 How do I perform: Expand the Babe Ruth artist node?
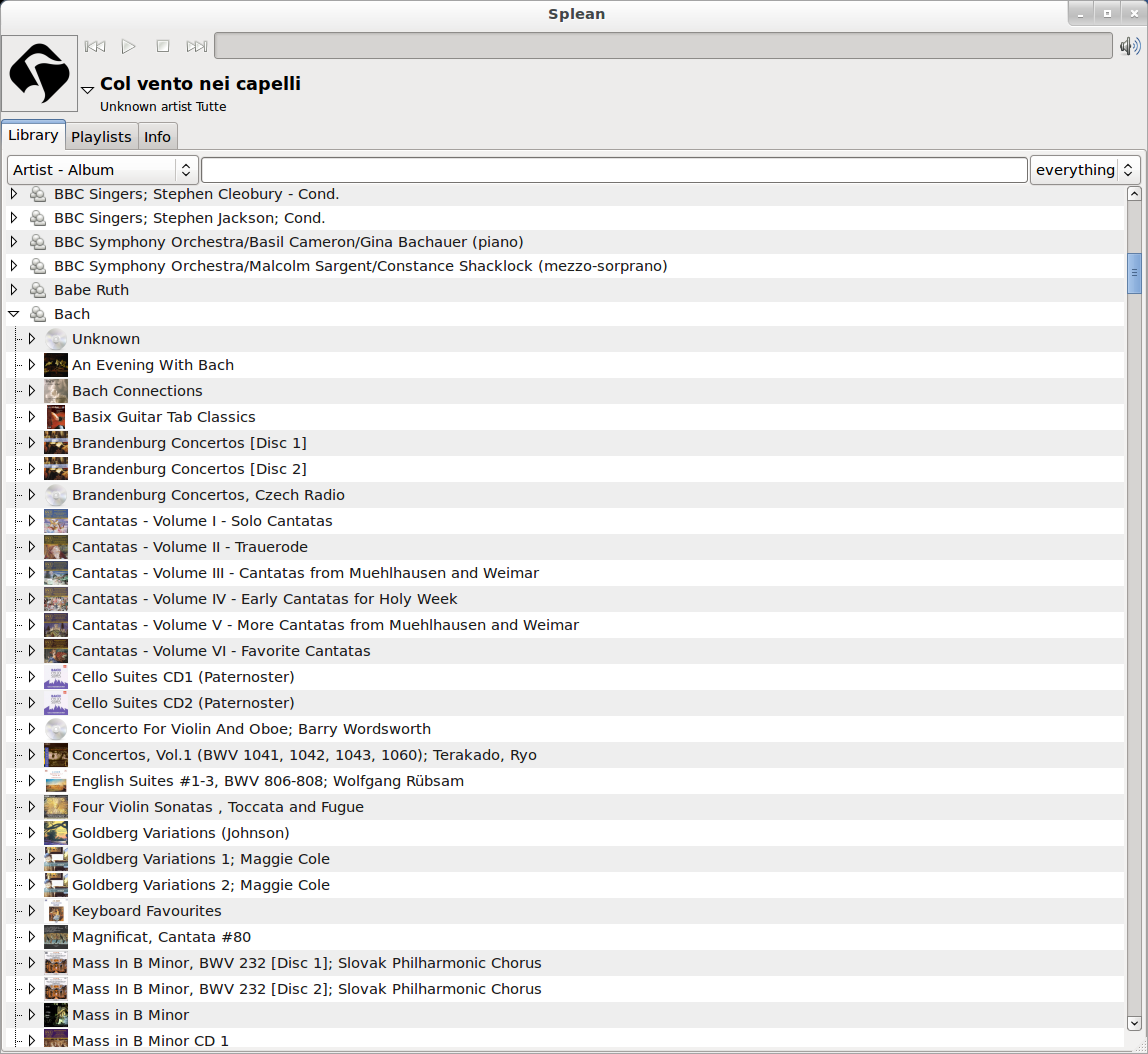pyautogui.click(x=14, y=290)
